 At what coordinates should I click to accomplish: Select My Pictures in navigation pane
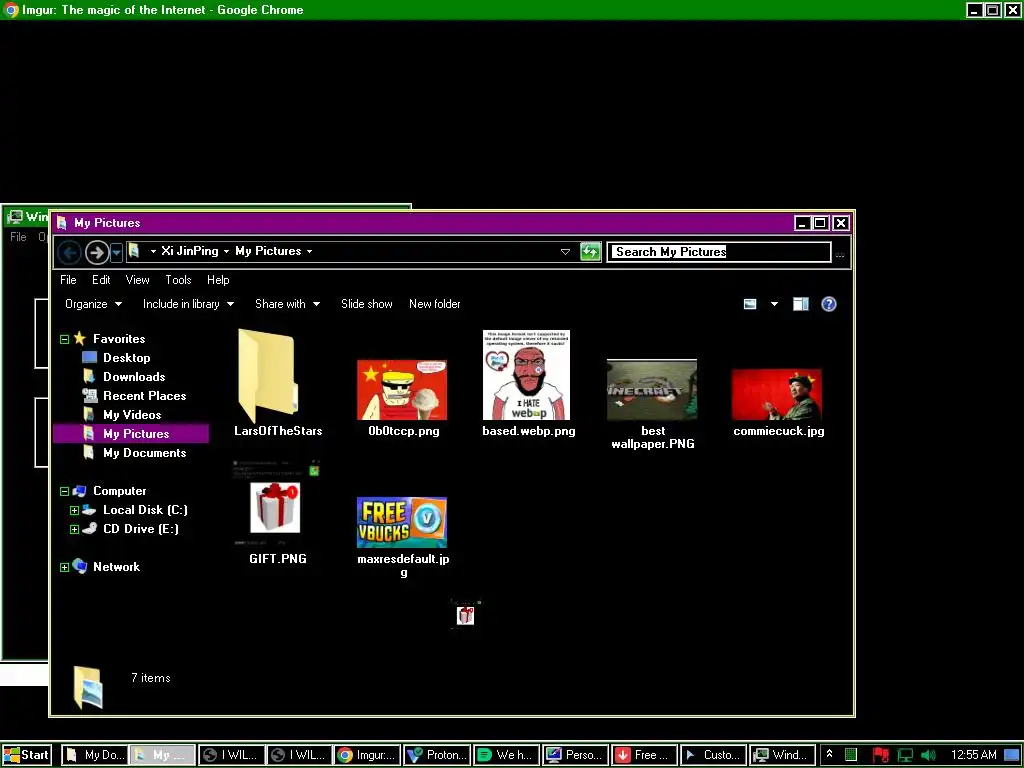tap(136, 434)
